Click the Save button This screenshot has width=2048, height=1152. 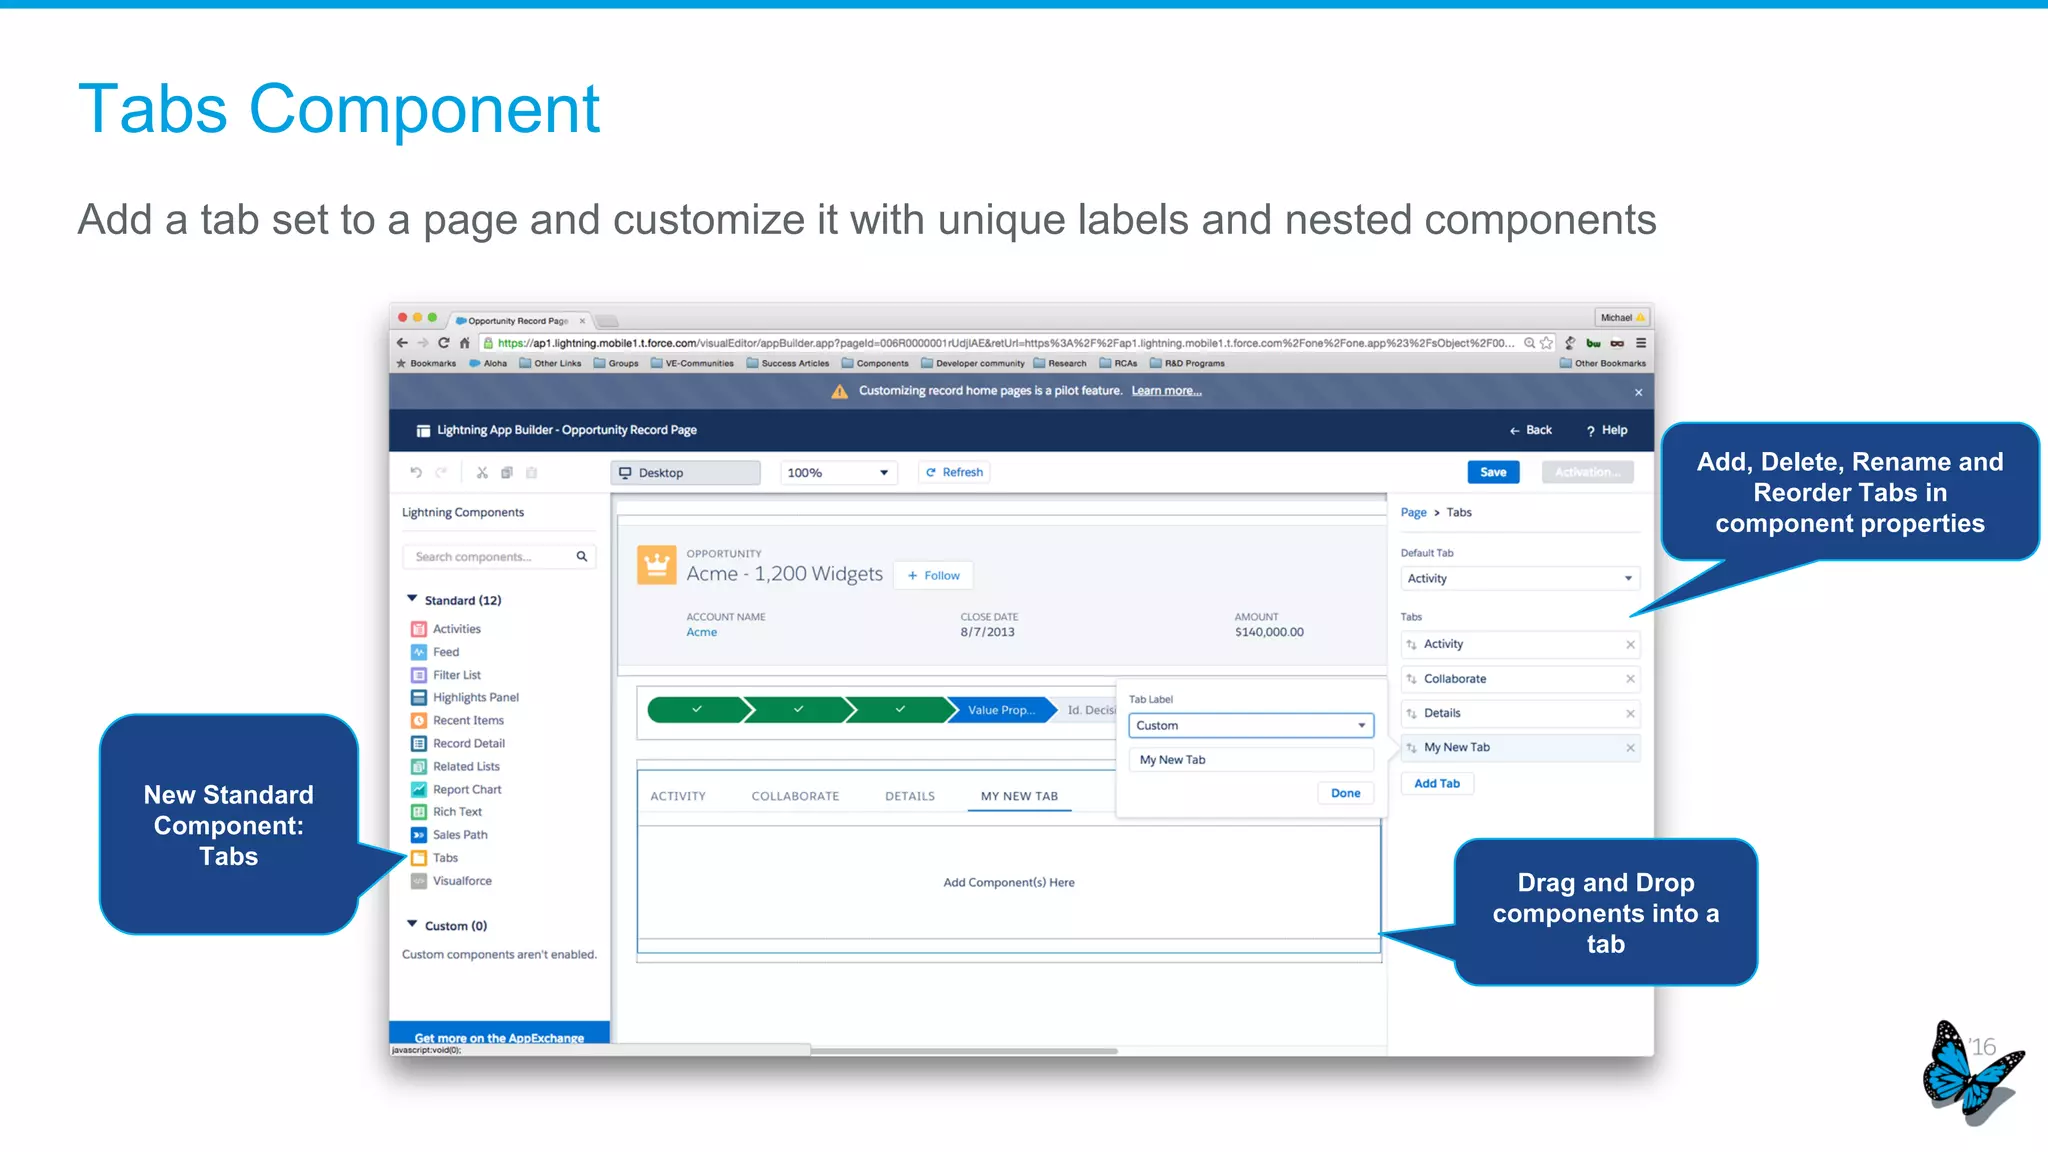pos(1493,472)
